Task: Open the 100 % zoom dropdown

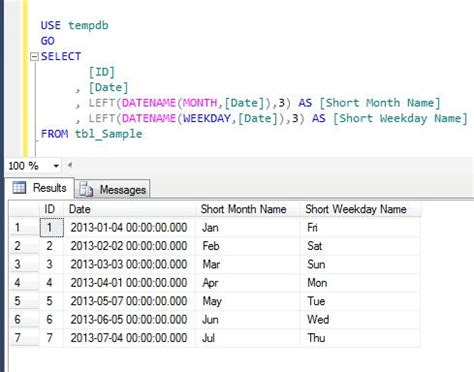Action: [x=56, y=166]
